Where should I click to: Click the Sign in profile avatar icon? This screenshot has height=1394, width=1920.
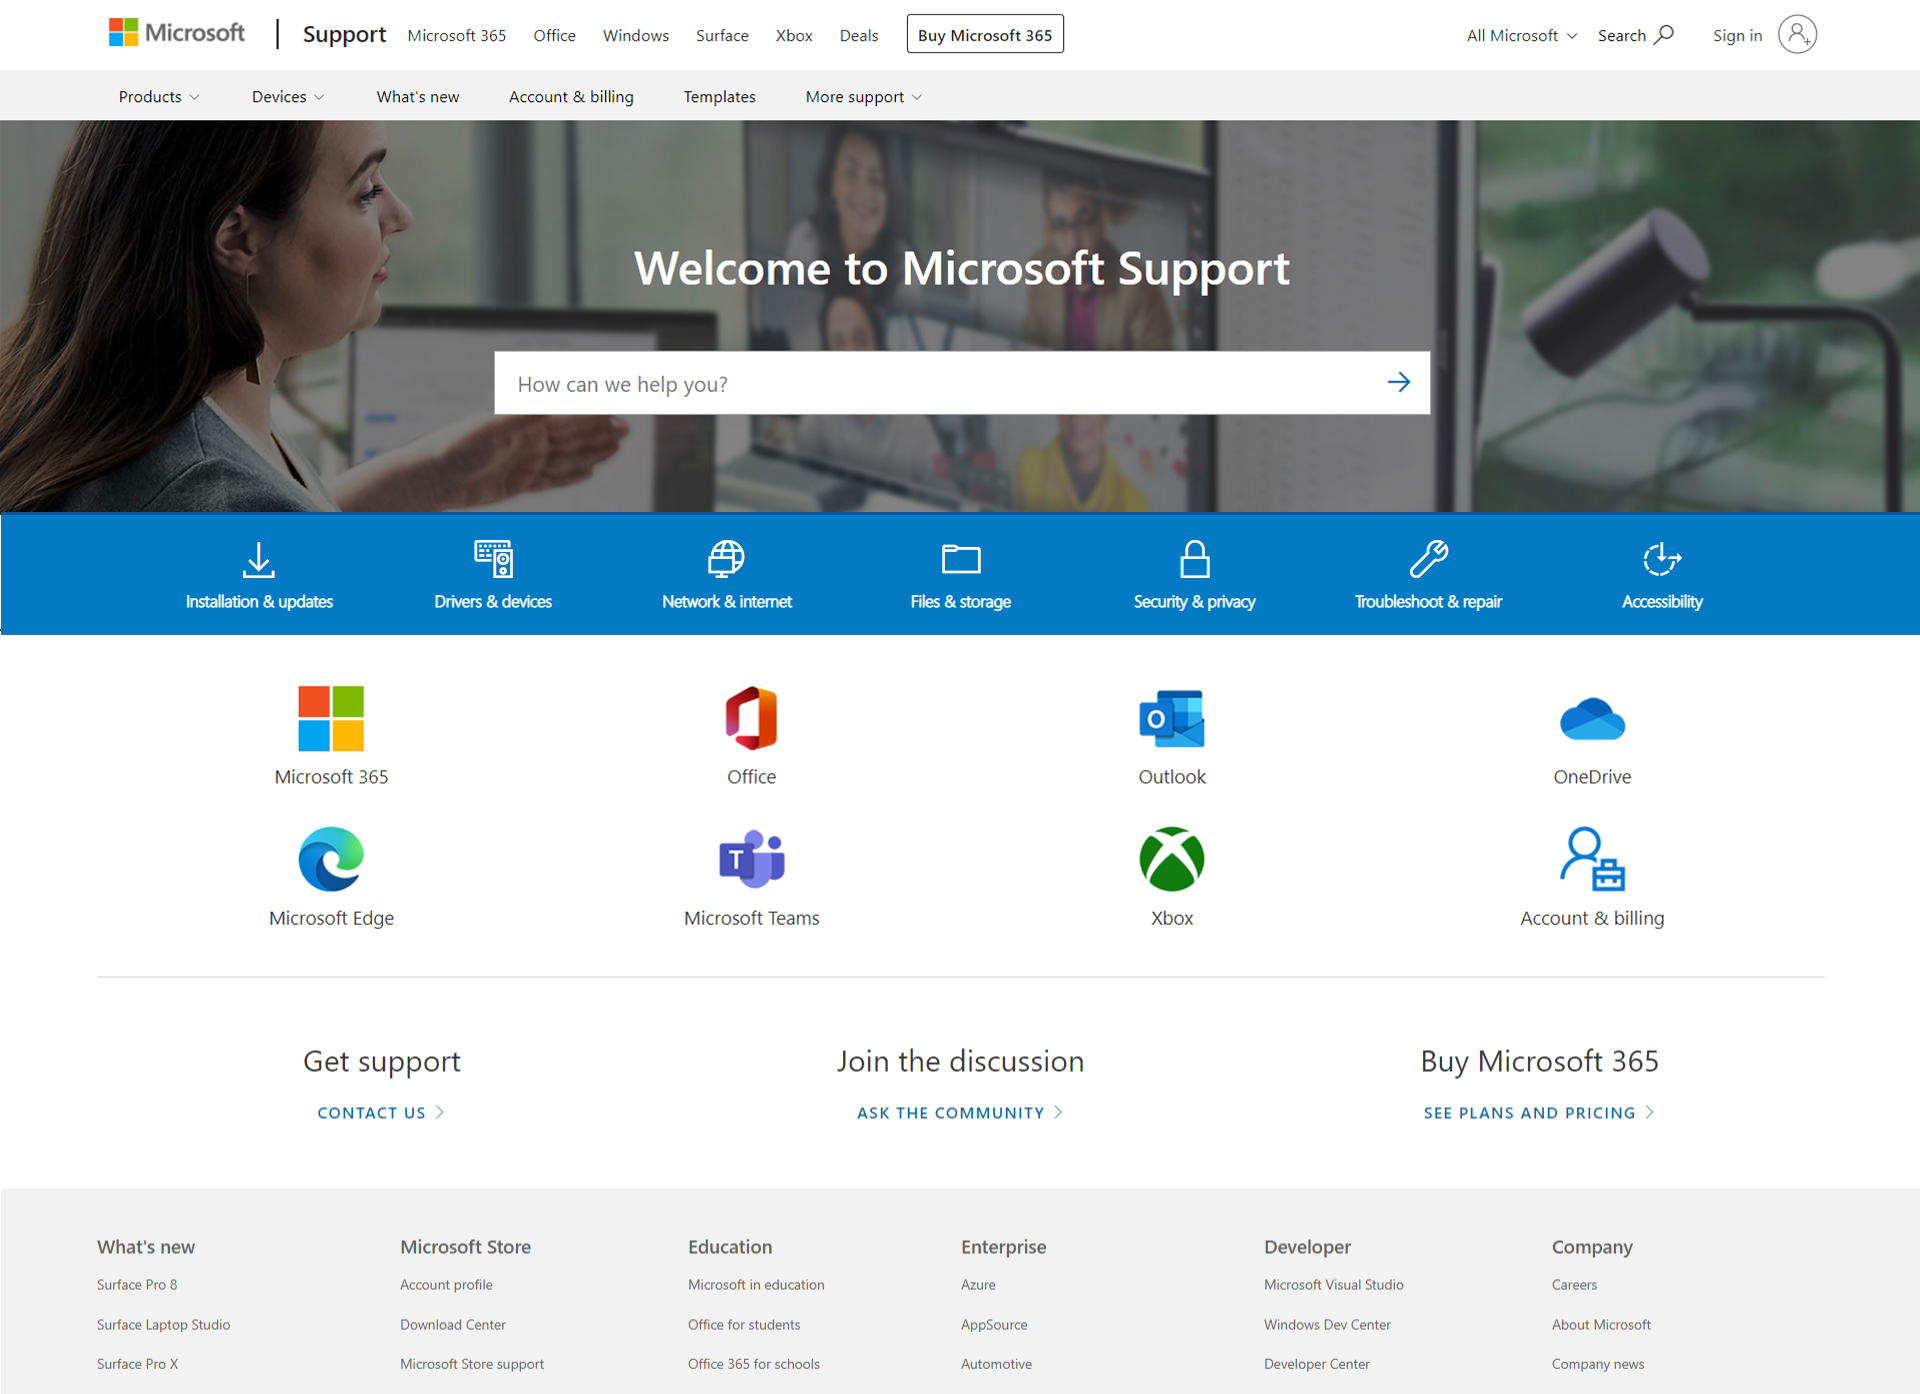click(x=1797, y=35)
